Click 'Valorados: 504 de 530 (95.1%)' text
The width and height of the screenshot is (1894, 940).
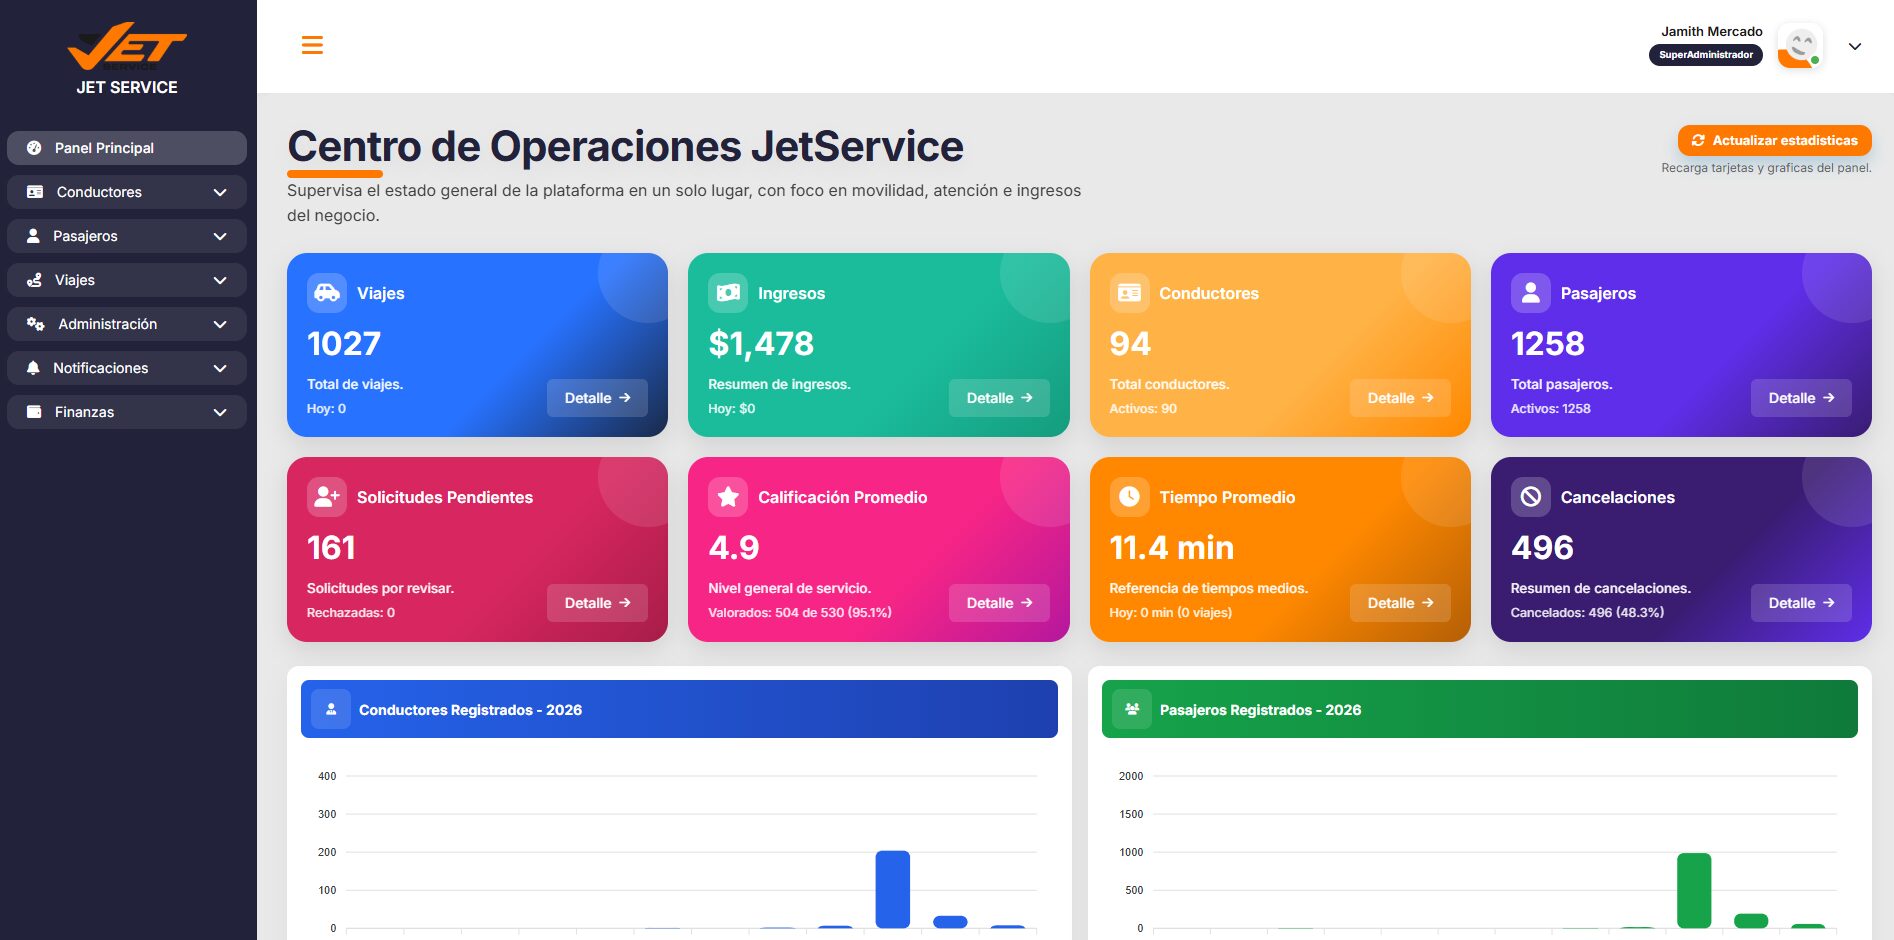[800, 613]
